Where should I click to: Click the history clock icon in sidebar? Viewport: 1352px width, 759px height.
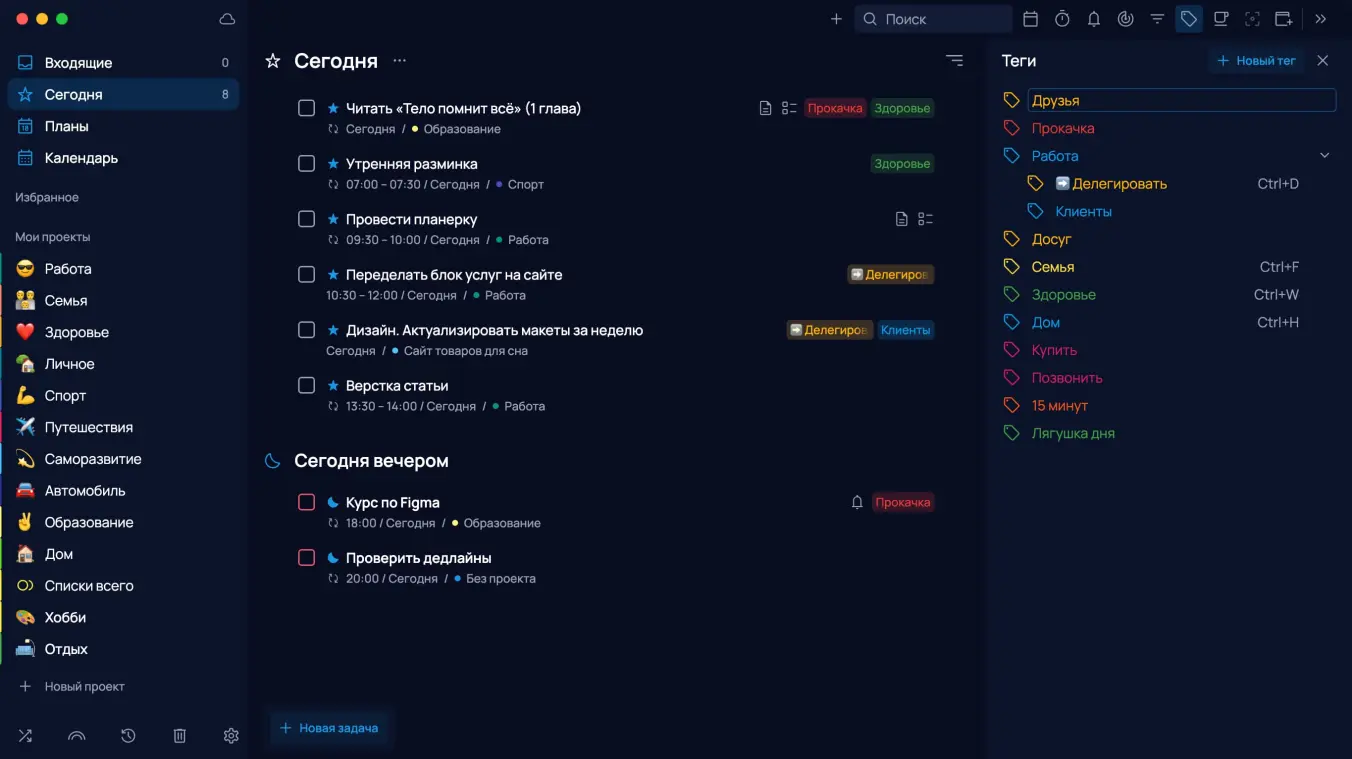click(x=128, y=736)
